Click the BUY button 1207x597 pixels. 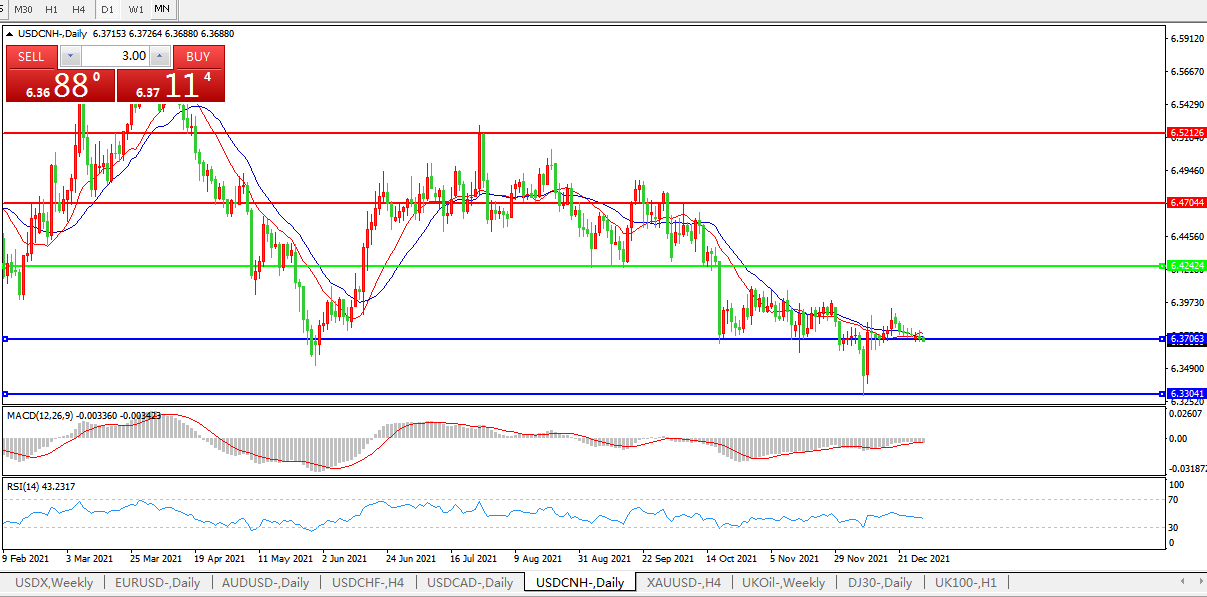click(198, 56)
